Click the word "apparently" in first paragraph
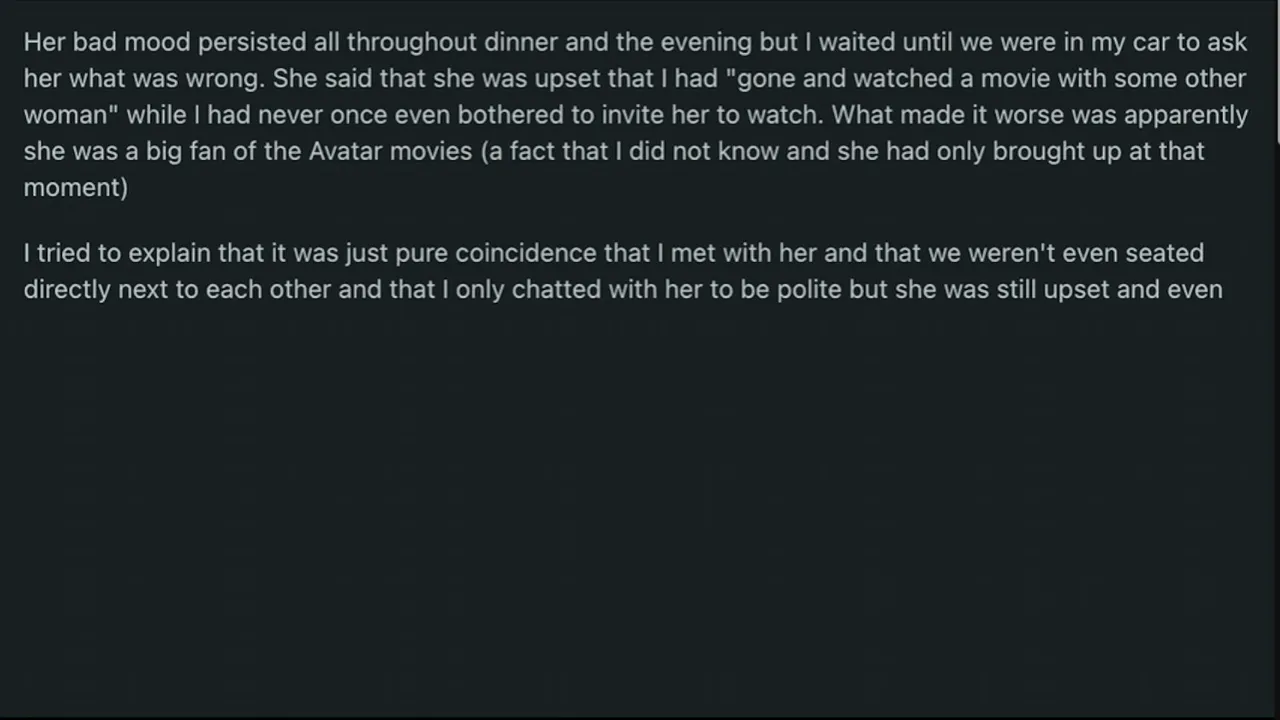The height and width of the screenshot is (720, 1280). pyautogui.click(x=1186, y=114)
